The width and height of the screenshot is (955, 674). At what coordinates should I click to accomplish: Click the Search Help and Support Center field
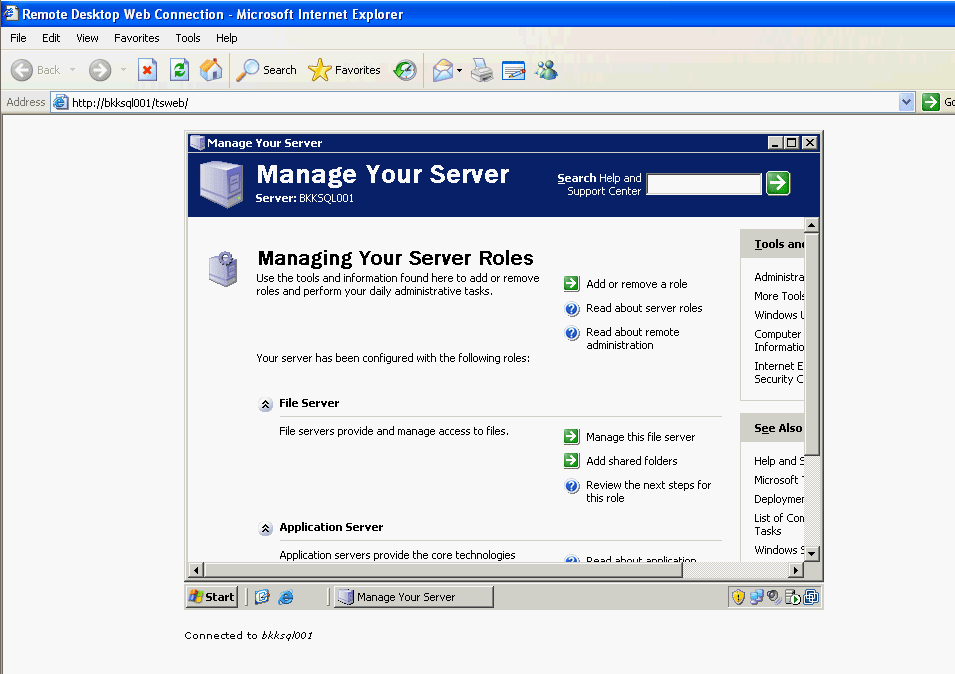pyautogui.click(x=704, y=183)
